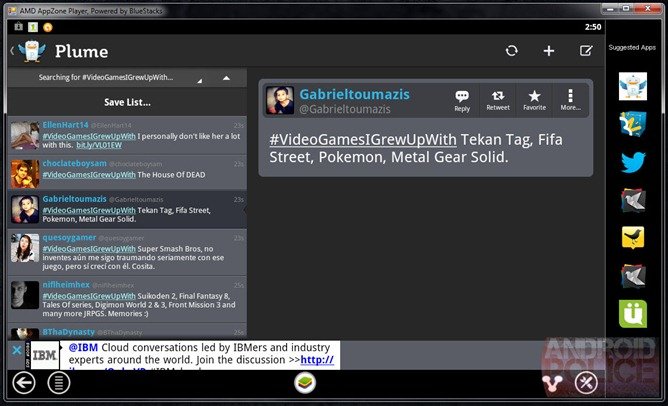This screenshot has height=406, width=668.
Task: Add a new column with plus icon
Action: tap(549, 51)
